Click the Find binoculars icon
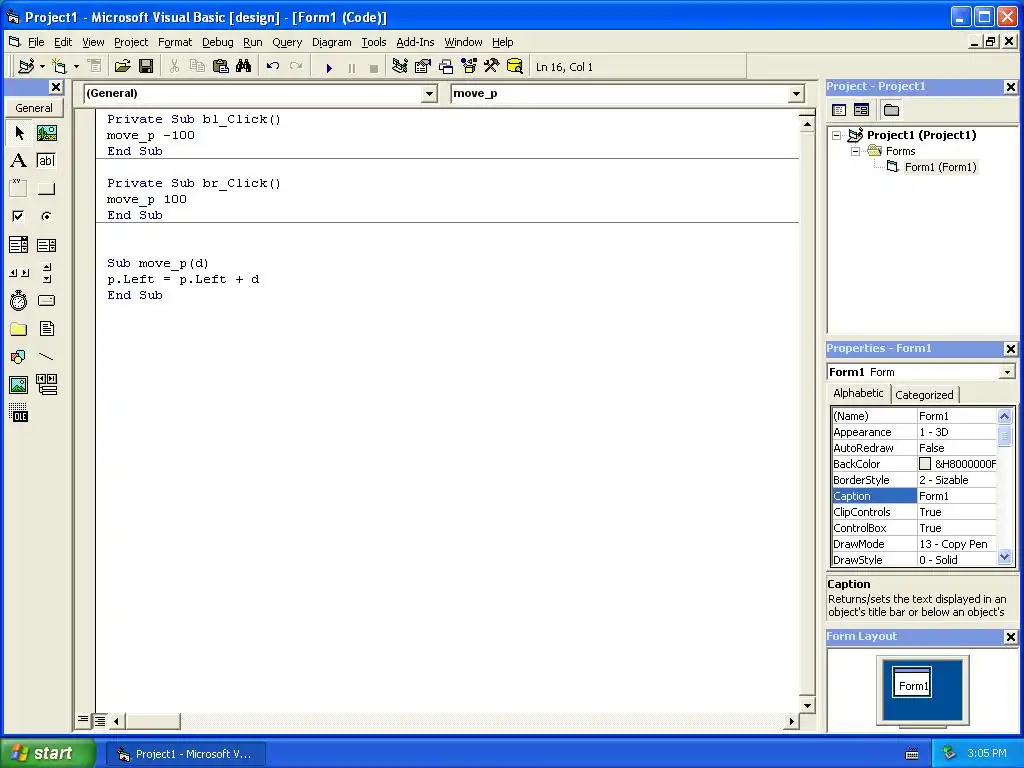The width and height of the screenshot is (1024, 768). point(244,67)
